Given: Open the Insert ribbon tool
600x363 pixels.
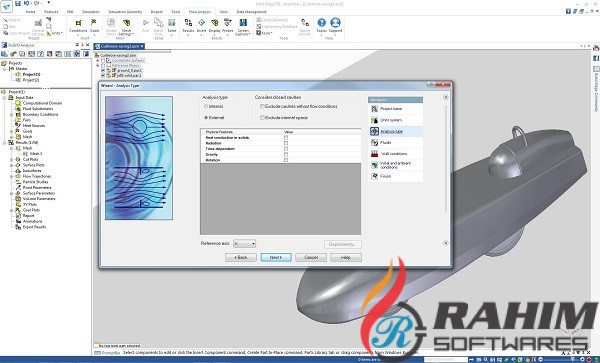Looking at the screenshot, I should click(x=201, y=26).
